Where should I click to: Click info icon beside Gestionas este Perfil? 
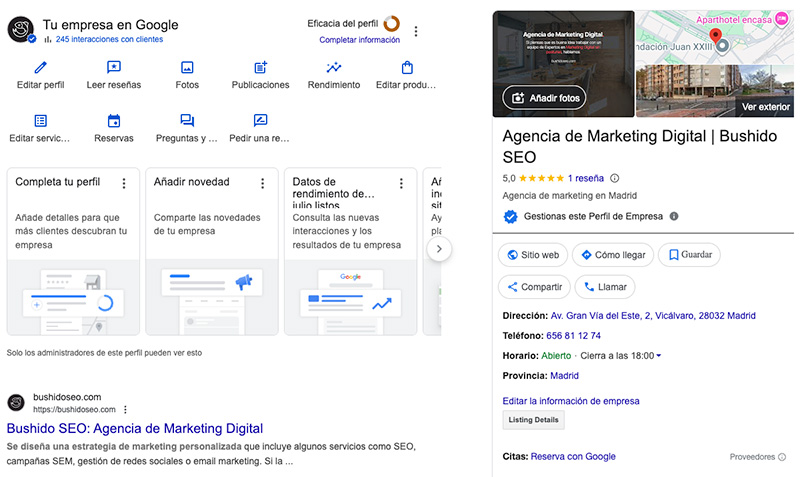coord(674,216)
